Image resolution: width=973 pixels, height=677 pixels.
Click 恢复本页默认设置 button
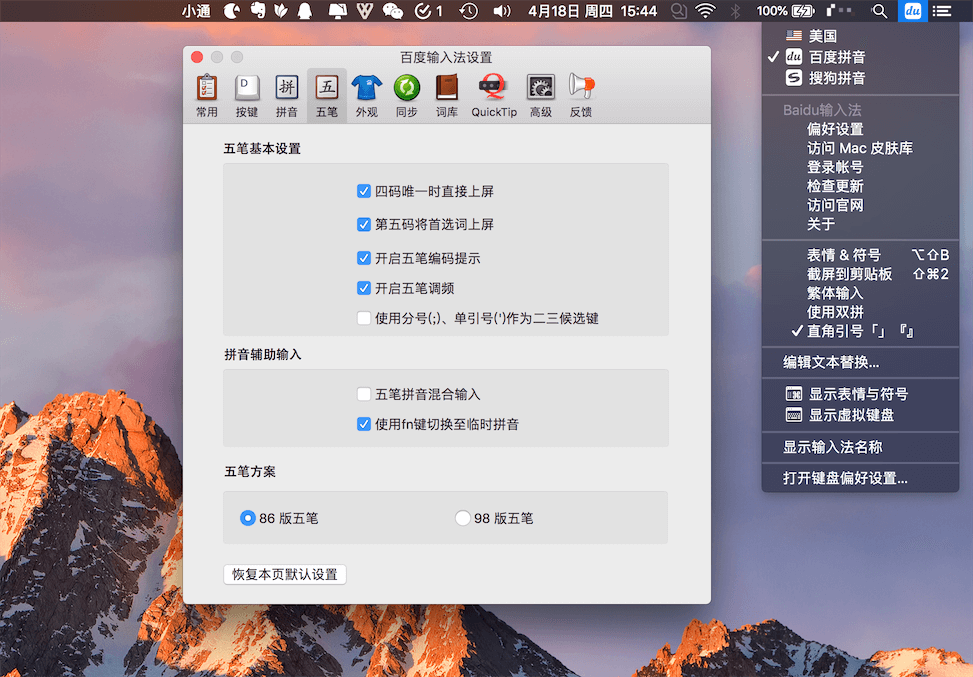pyautogui.click(x=285, y=575)
